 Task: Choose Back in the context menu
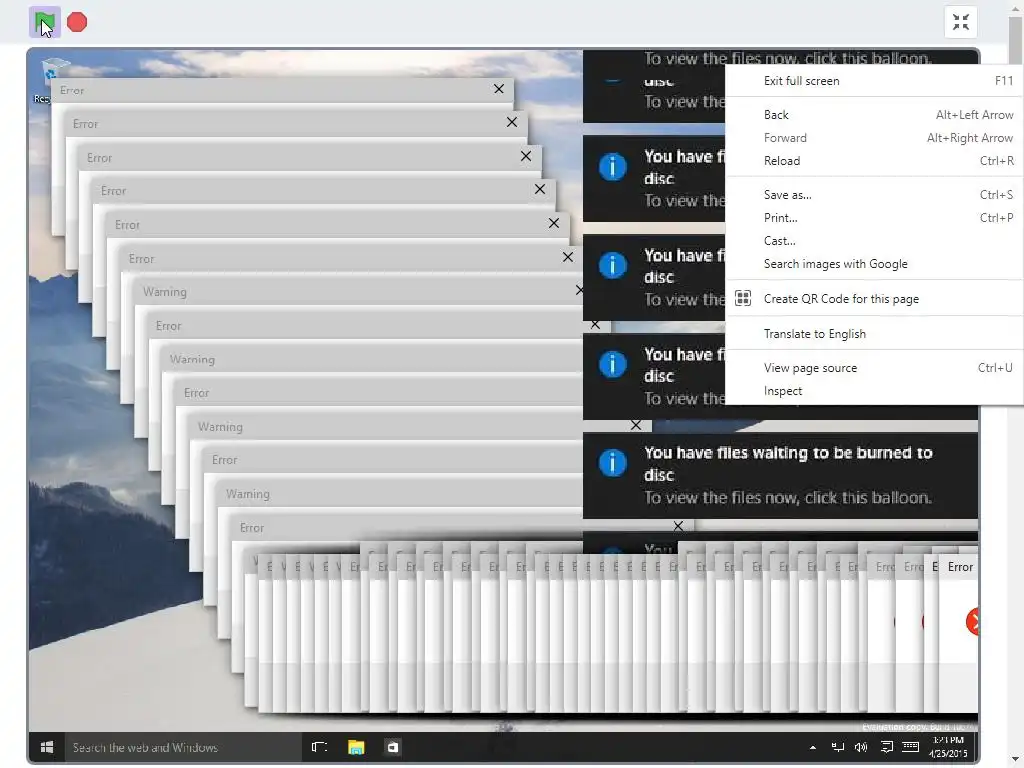coord(874,115)
